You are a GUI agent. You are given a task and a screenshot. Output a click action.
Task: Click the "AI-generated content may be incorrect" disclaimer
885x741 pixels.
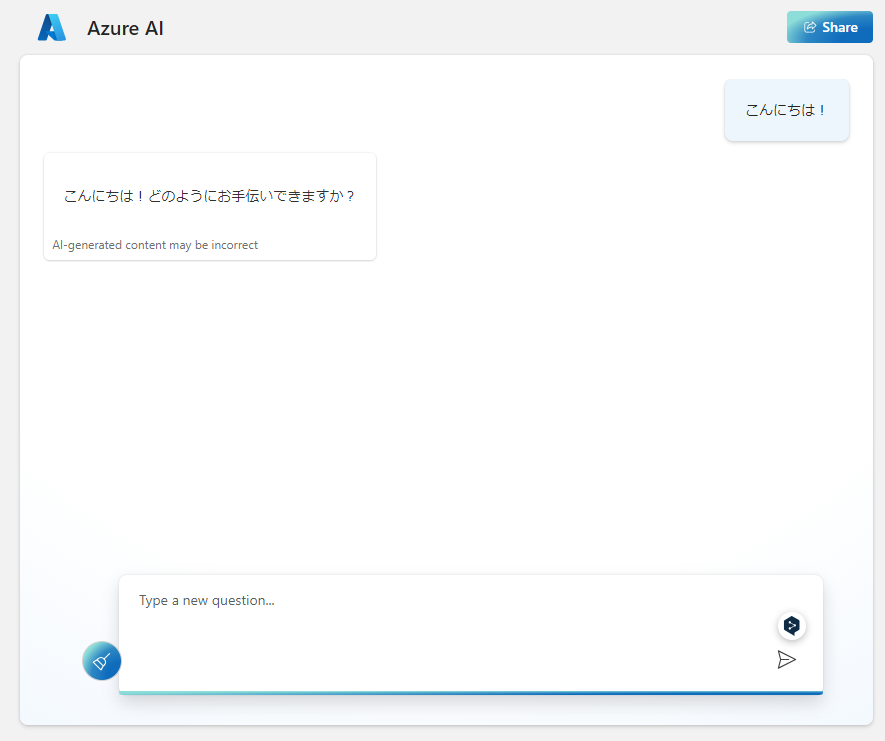155,245
